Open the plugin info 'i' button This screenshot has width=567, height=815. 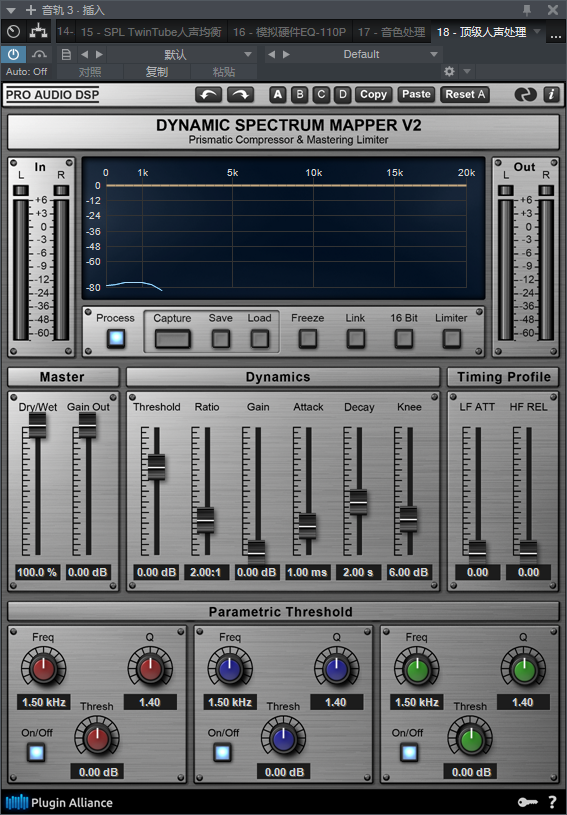[551, 95]
